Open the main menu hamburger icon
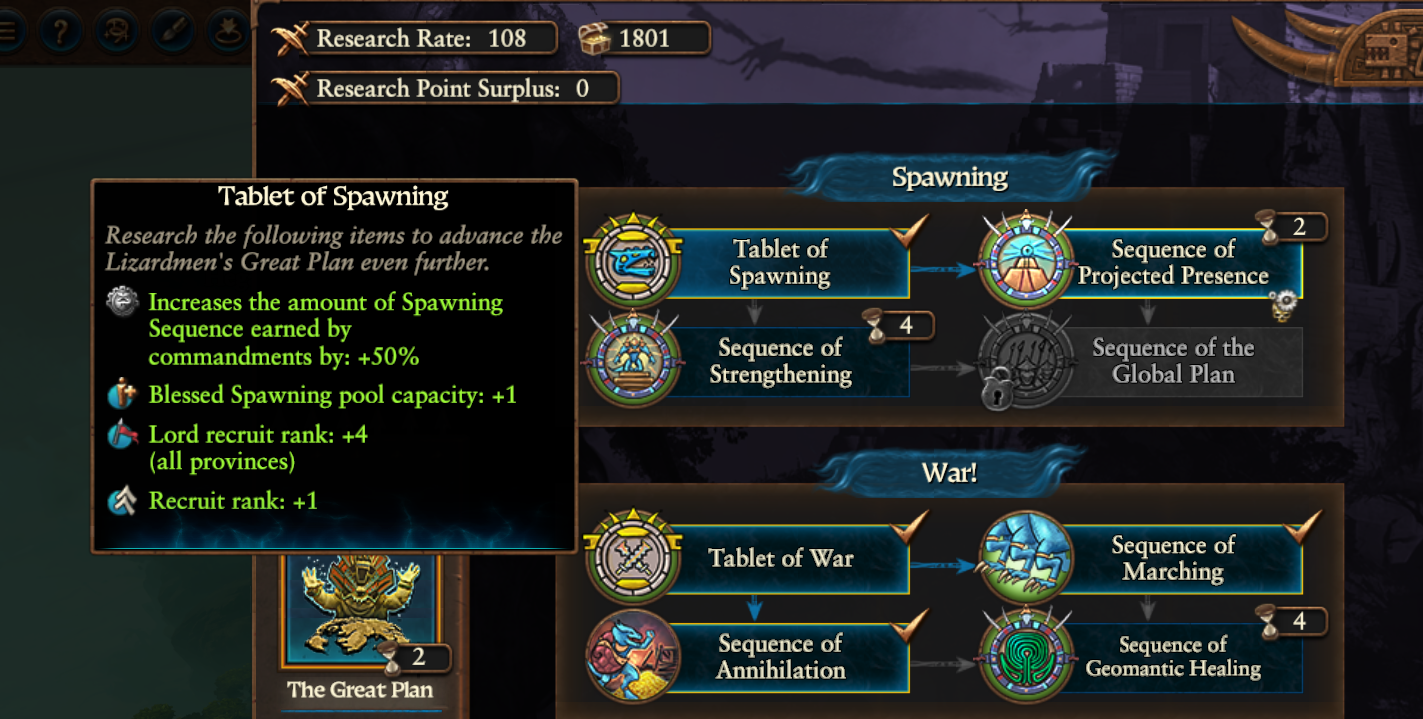 pos(8,31)
